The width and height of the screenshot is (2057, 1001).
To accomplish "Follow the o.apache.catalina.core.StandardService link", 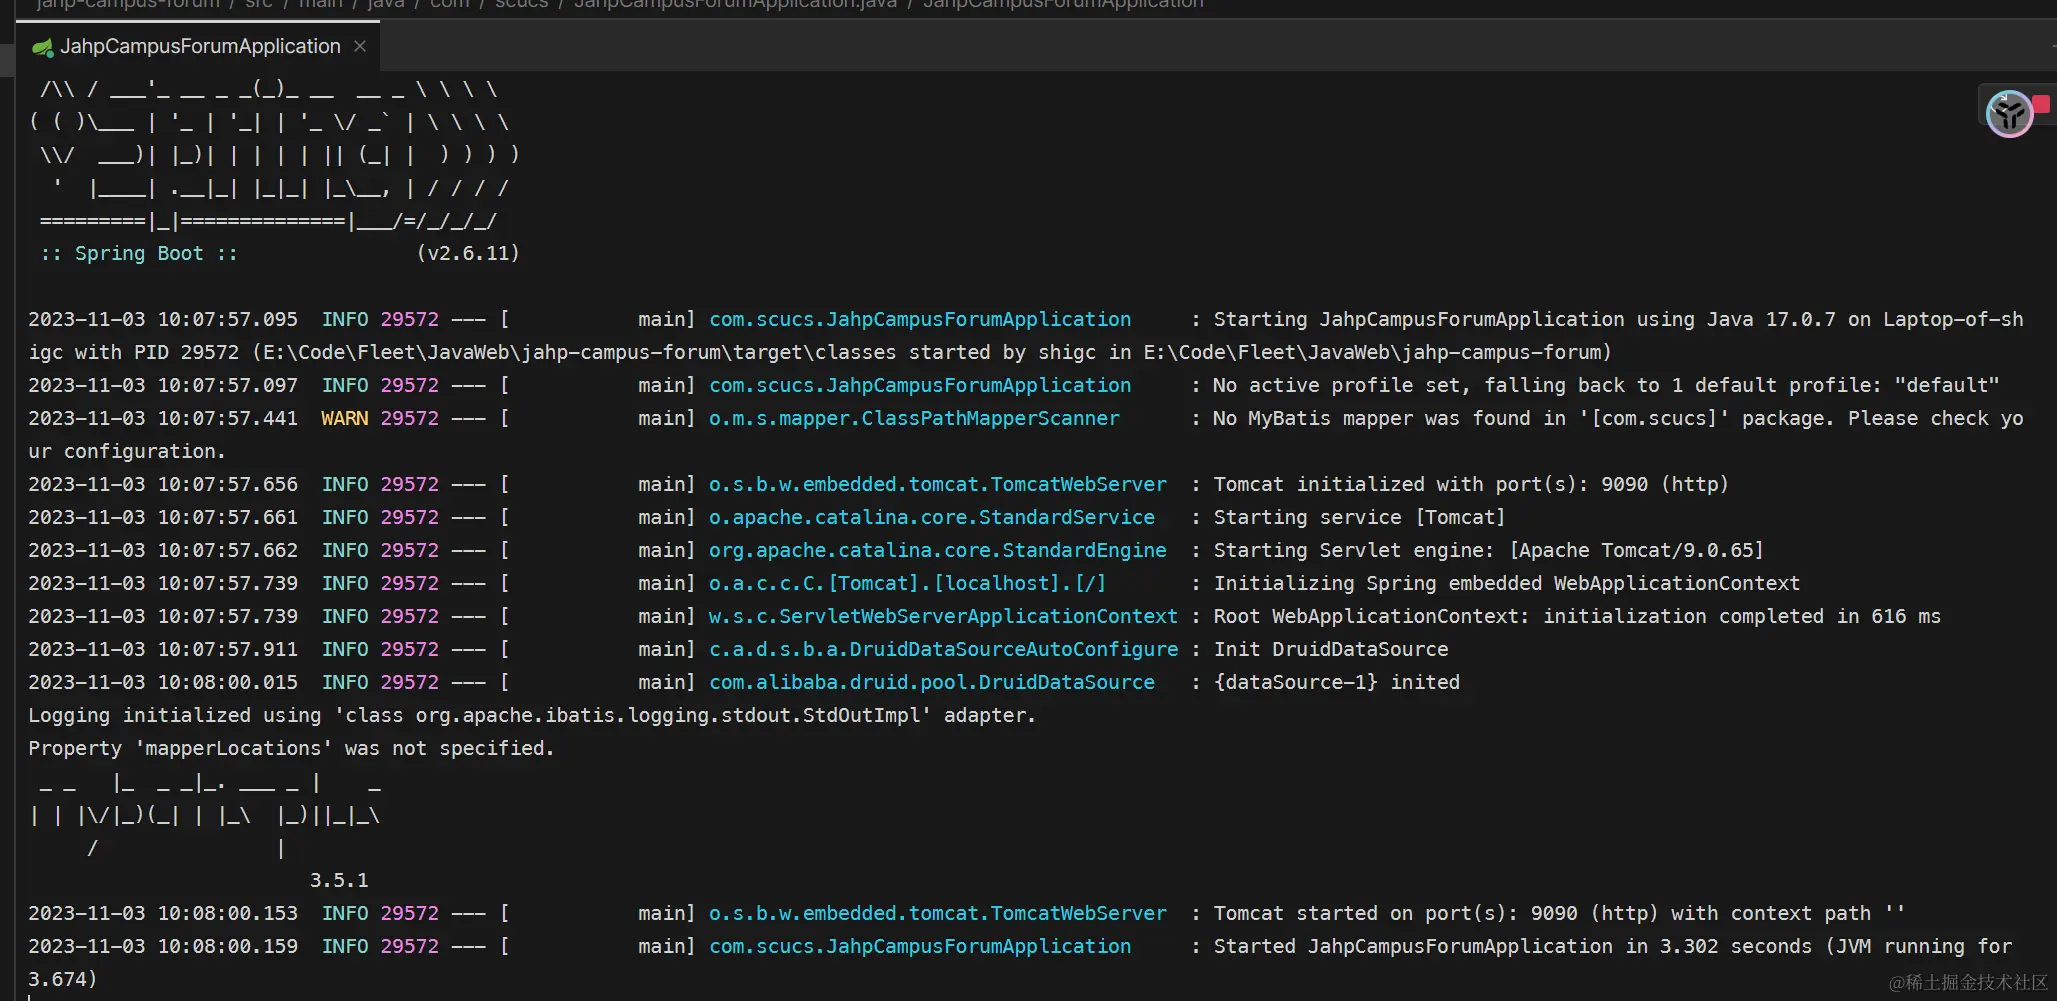I will [931, 517].
